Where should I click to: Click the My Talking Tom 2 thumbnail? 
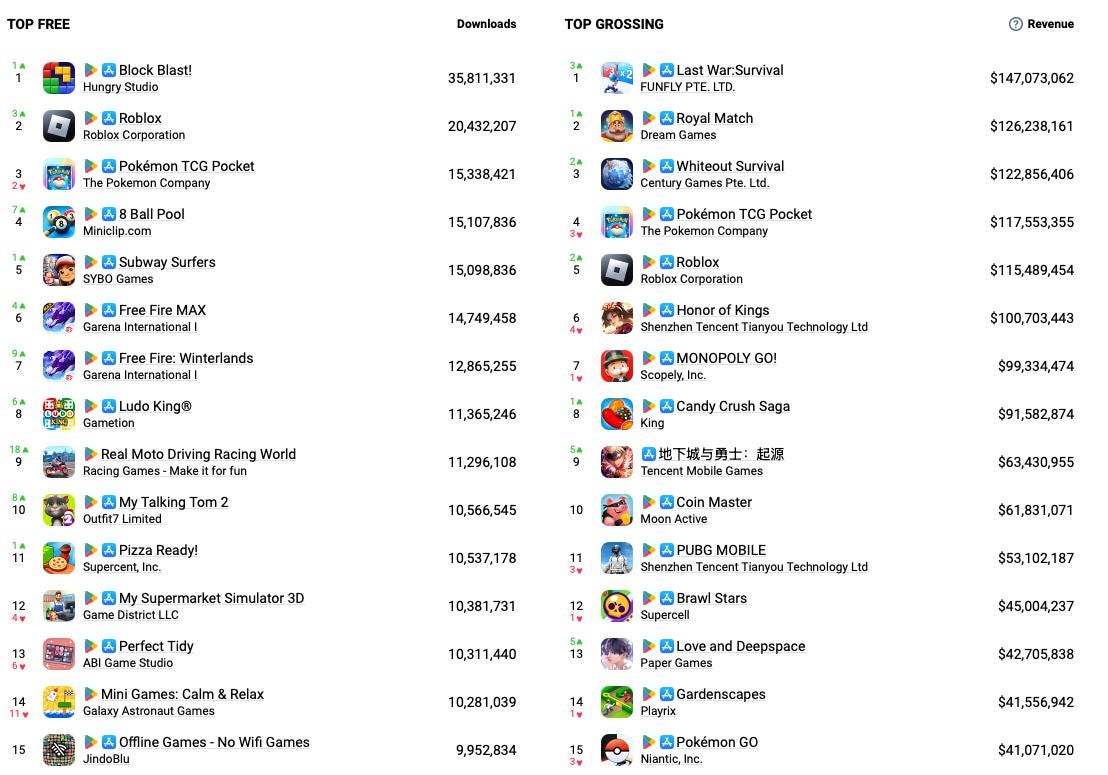click(59, 510)
